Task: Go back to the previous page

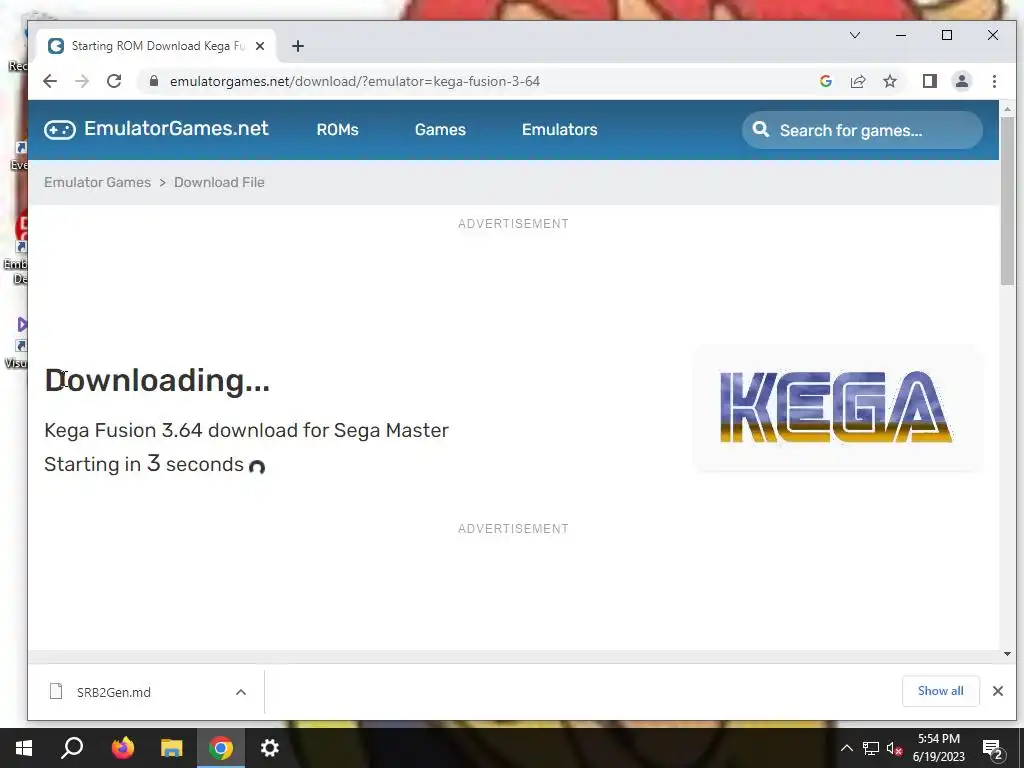Action: [50, 81]
